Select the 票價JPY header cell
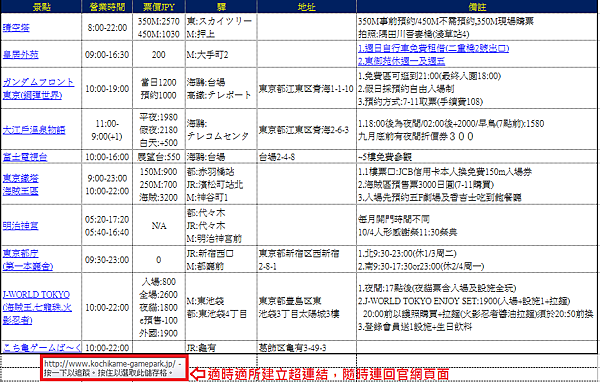Viewport: 600px width, 382px height. click(159, 7)
